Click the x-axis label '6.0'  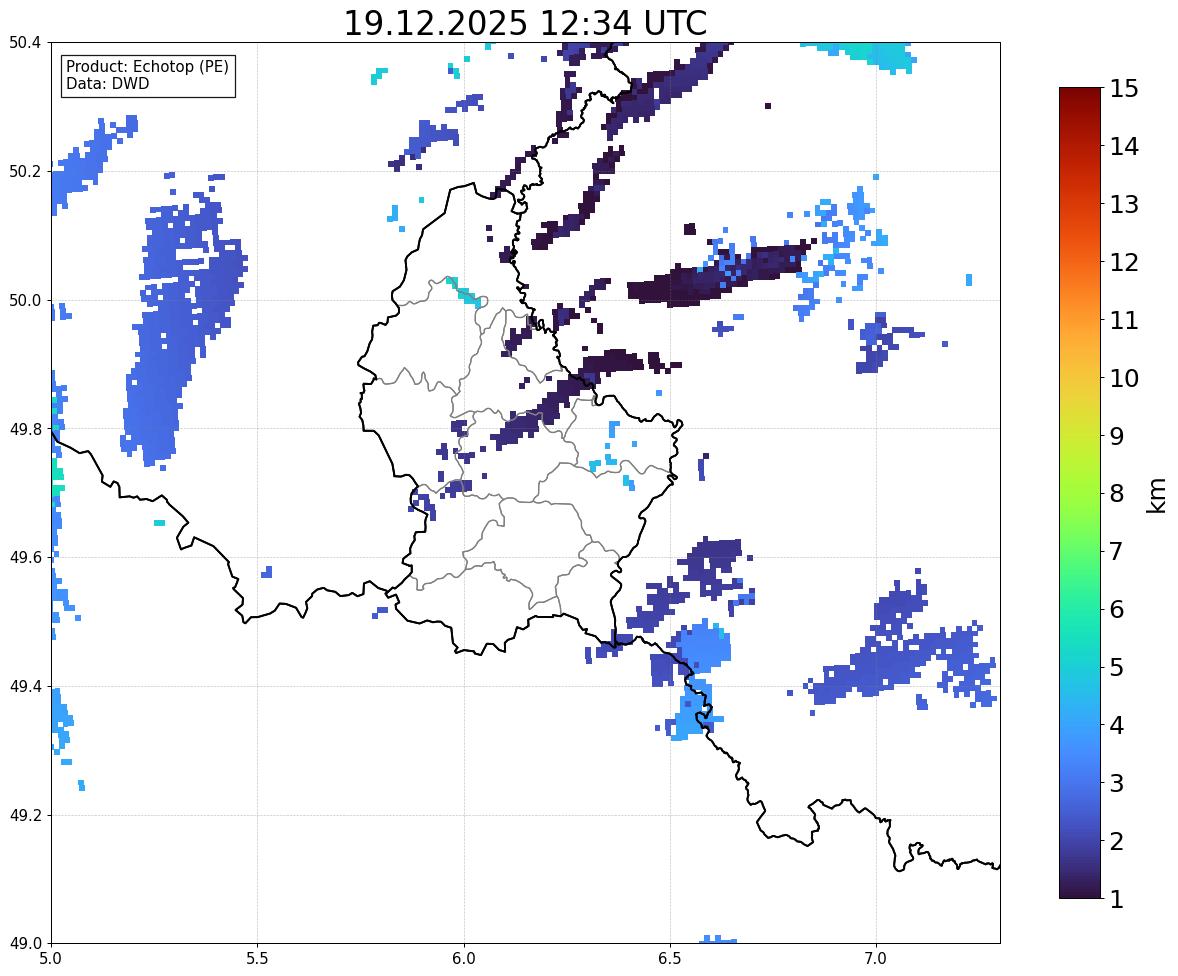click(464, 959)
